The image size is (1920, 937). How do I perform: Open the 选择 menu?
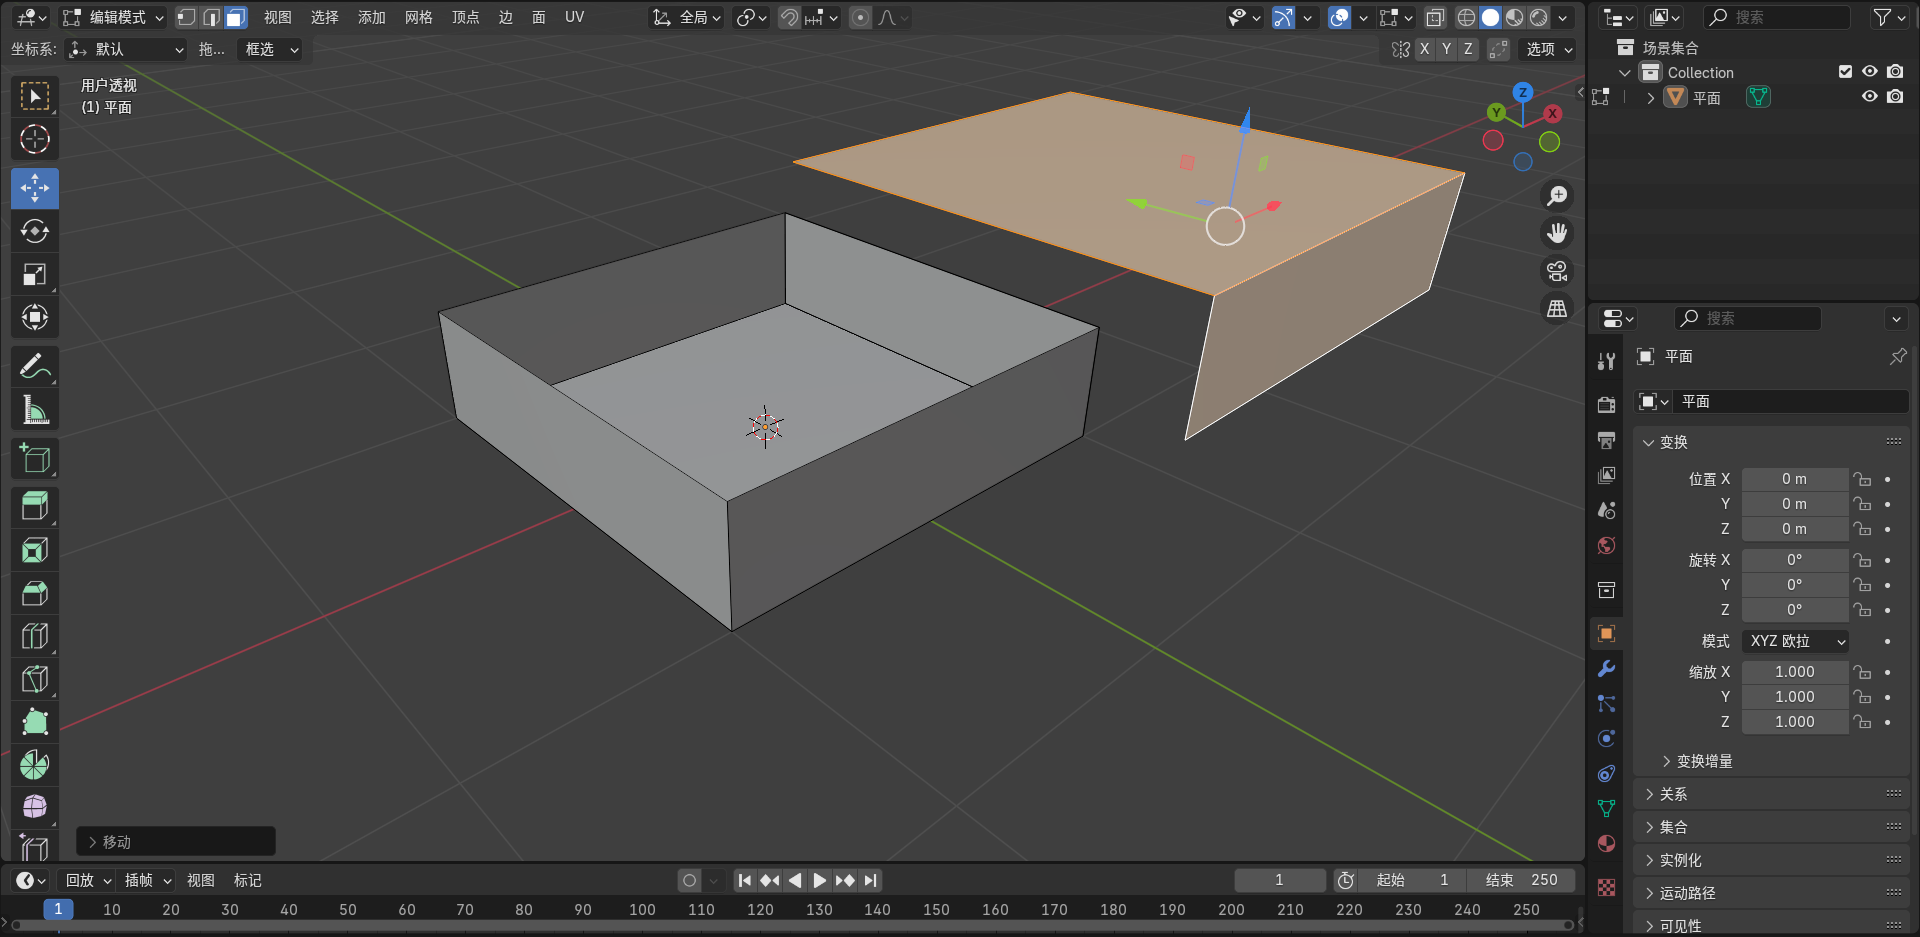pos(324,17)
